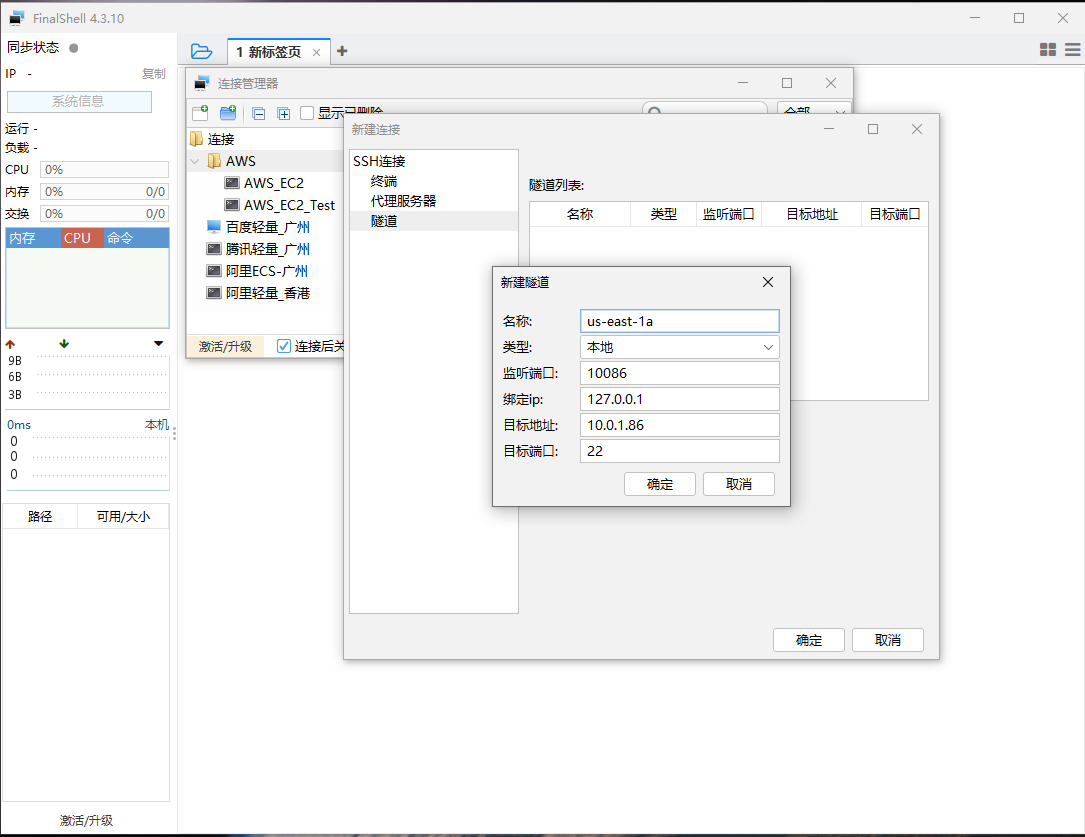Click 目标地址 column header
Viewport: 1085px width, 837px height.
[x=812, y=214]
